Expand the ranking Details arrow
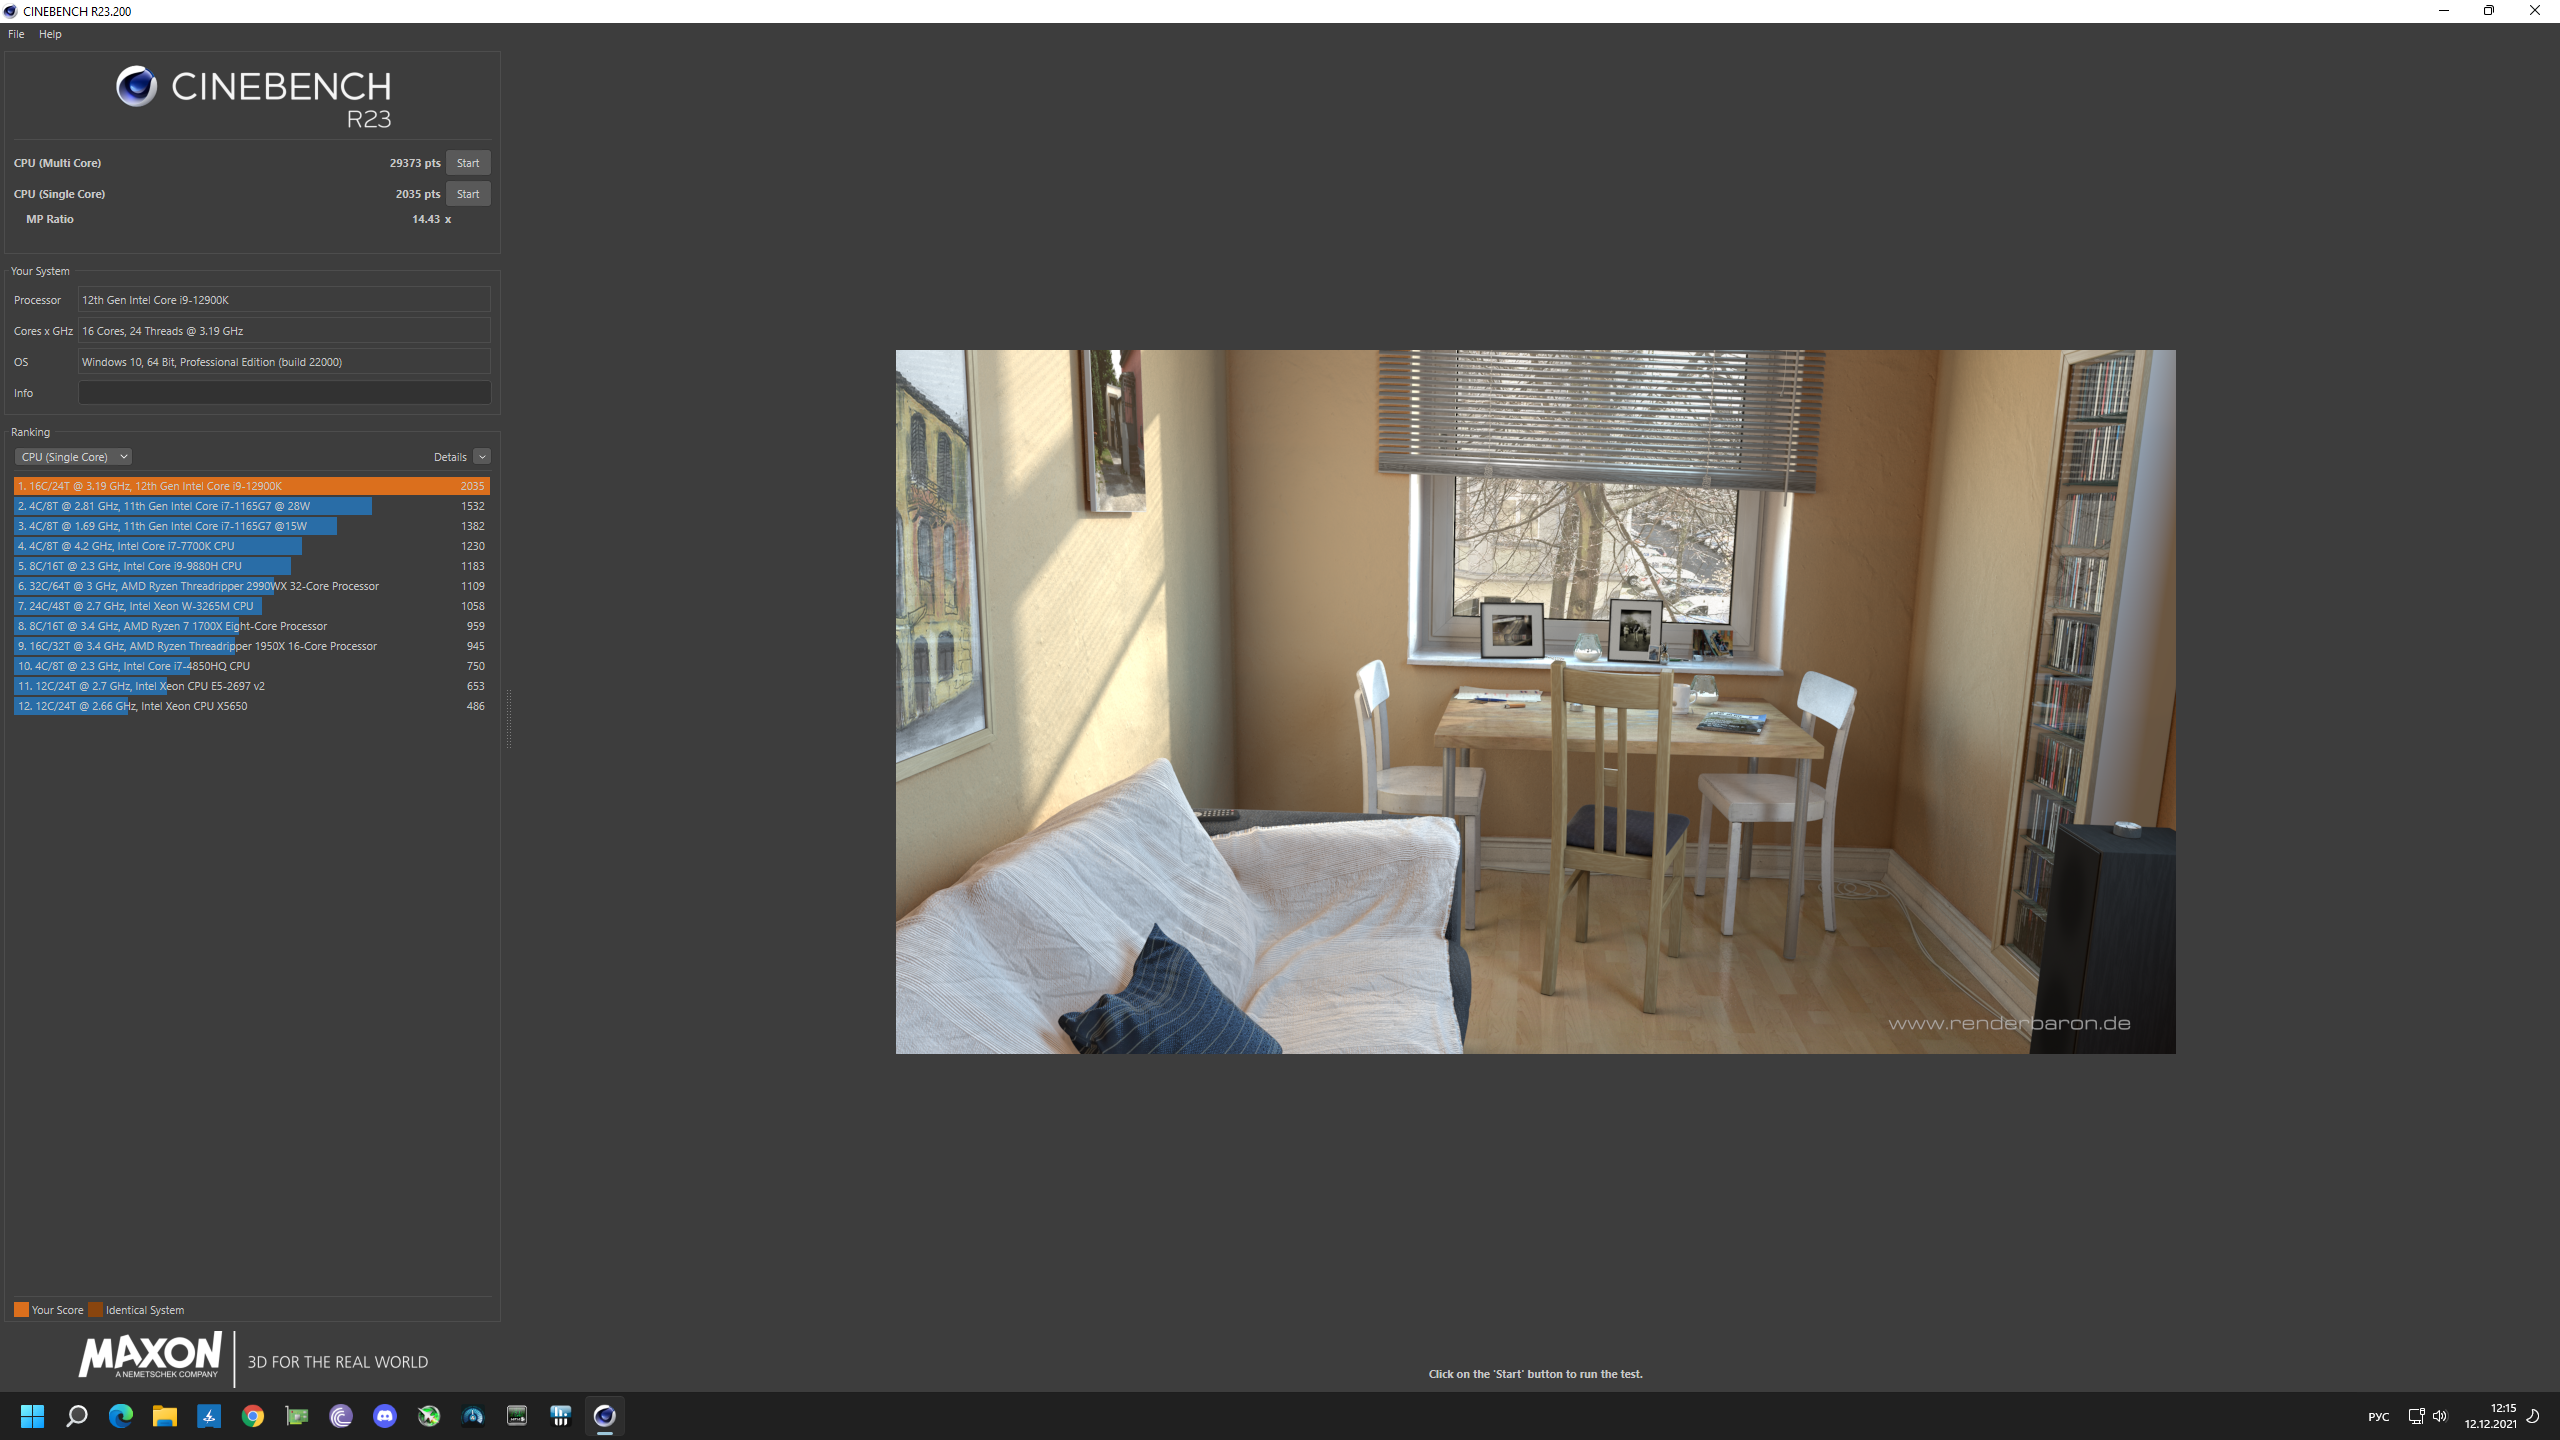 [x=482, y=457]
